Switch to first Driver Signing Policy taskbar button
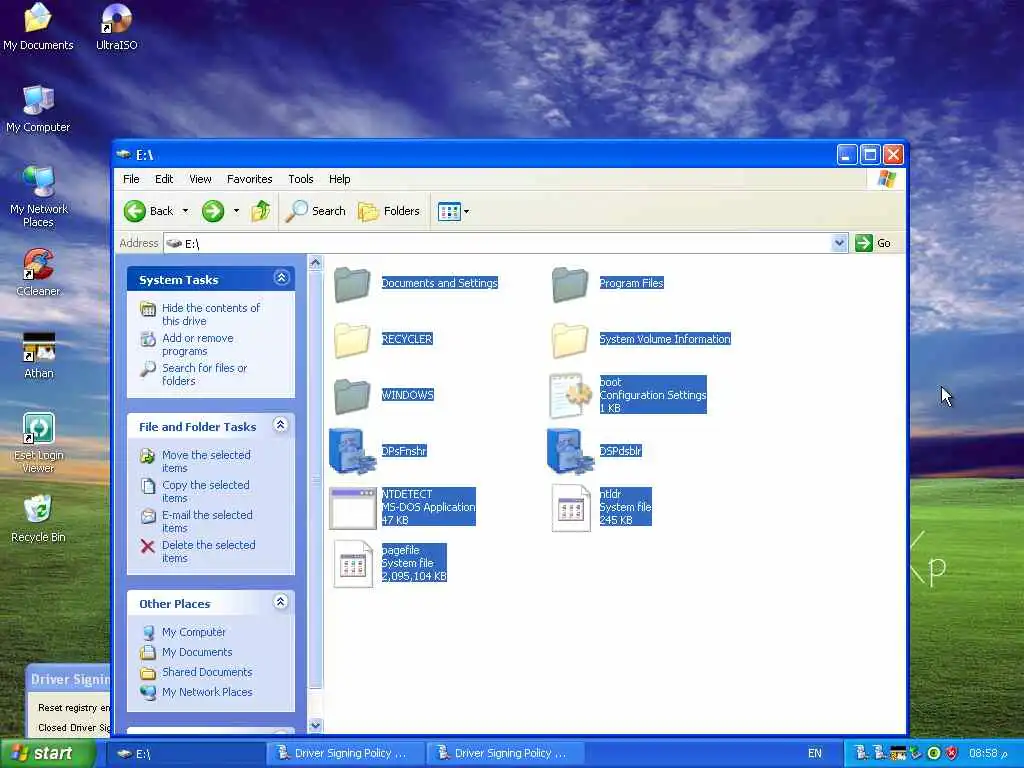 point(346,753)
